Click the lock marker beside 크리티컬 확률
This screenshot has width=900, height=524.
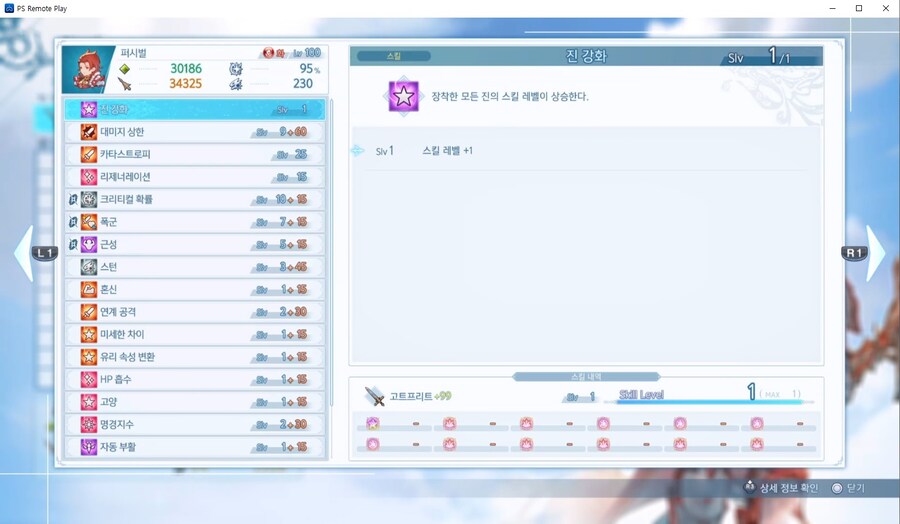tap(73, 199)
